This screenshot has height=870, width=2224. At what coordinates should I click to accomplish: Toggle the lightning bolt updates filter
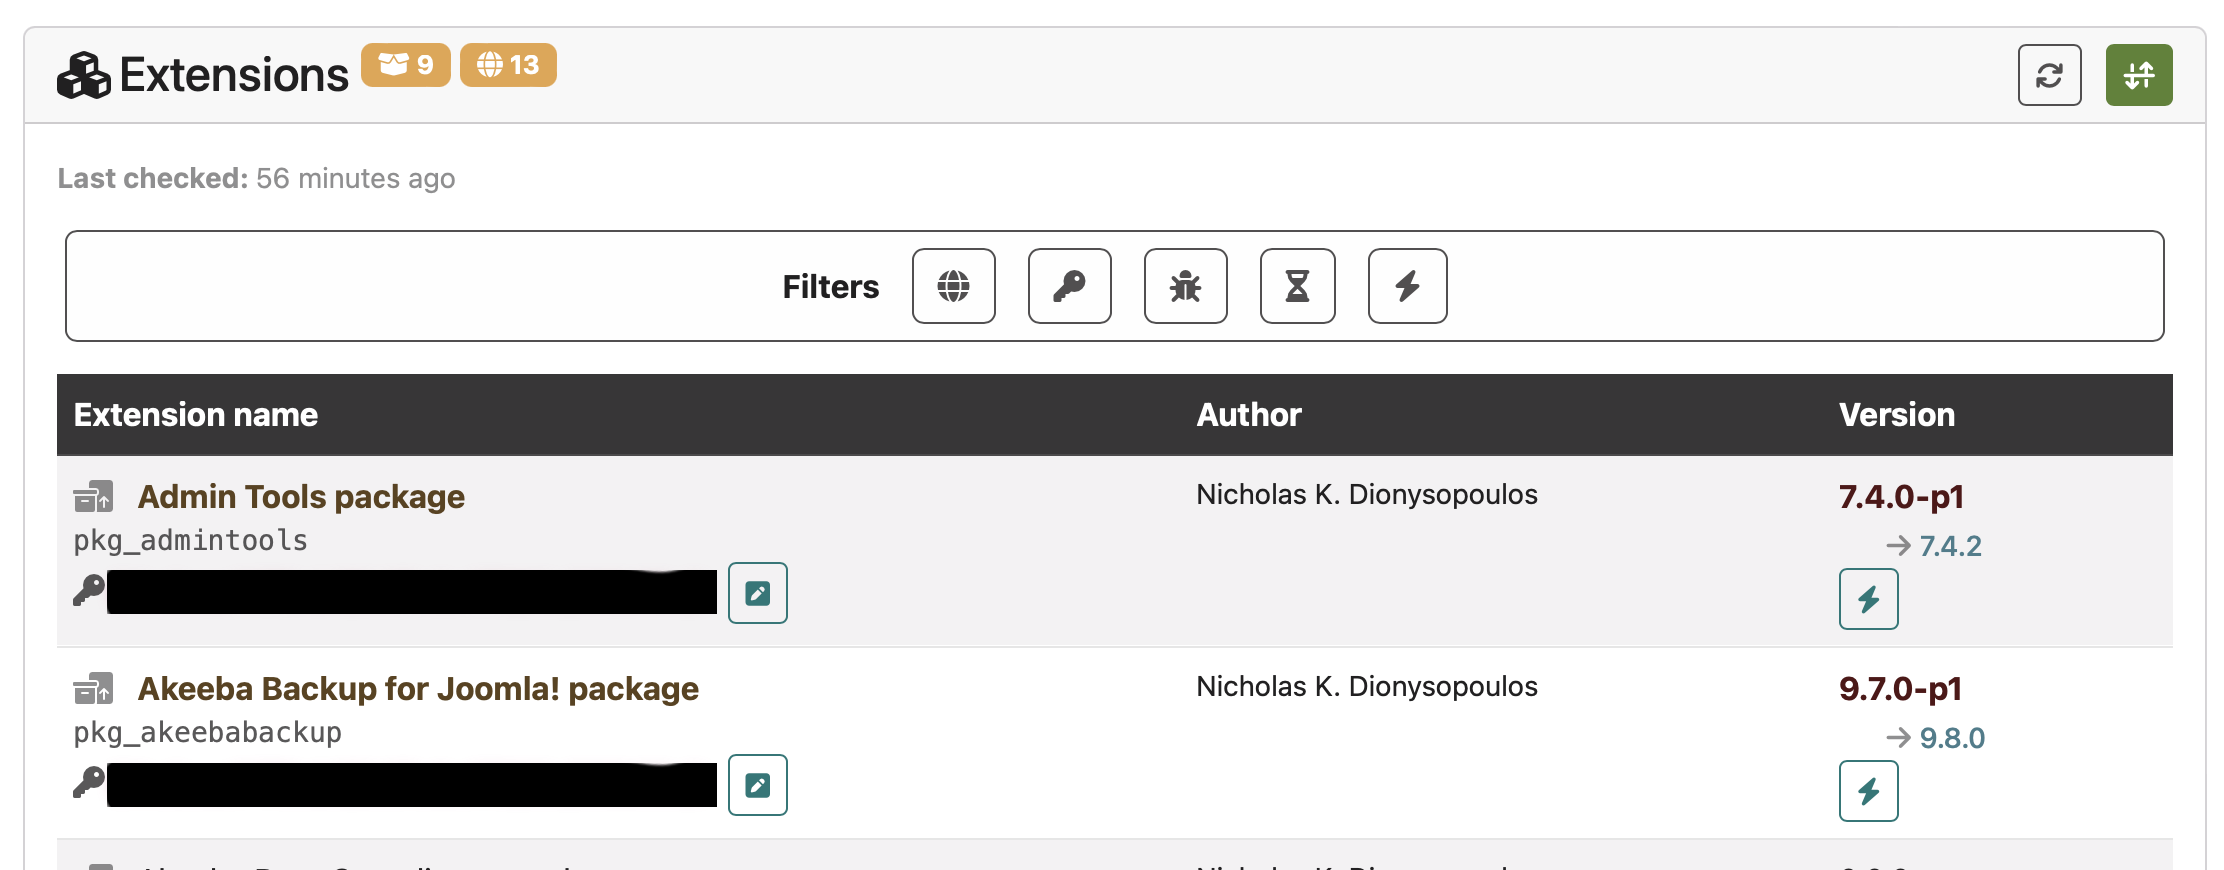[x=1408, y=286]
